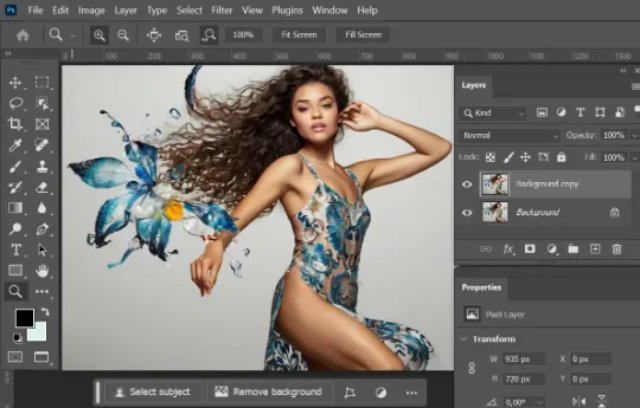640x408 pixels.
Task: Toggle Resize Windows to Fit option
Action: pyautogui.click(x=154, y=35)
